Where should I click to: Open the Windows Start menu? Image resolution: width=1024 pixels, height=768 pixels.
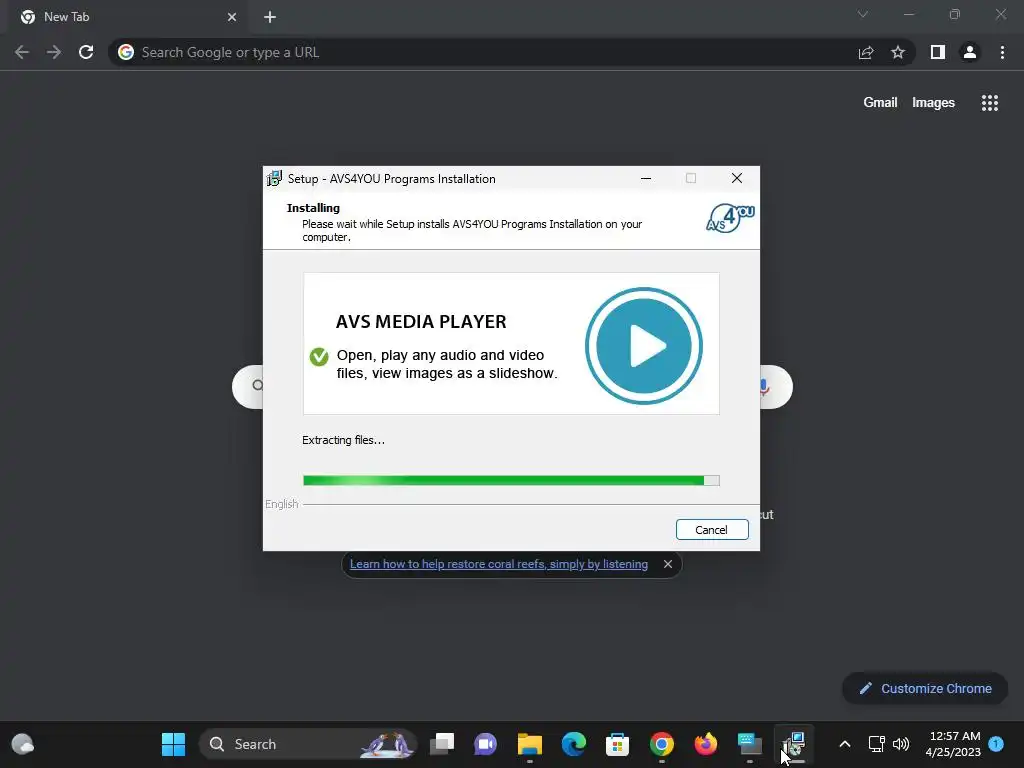click(x=173, y=744)
